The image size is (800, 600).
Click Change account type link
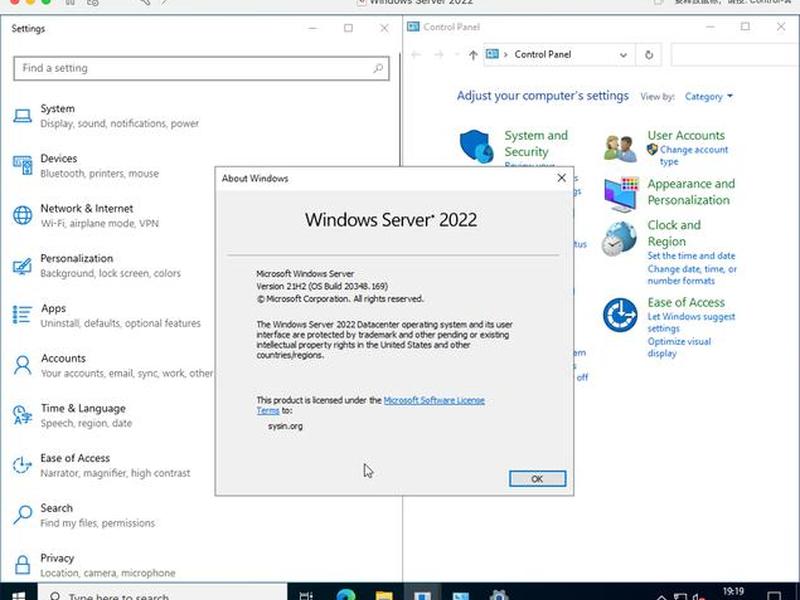pyautogui.click(x=693, y=155)
